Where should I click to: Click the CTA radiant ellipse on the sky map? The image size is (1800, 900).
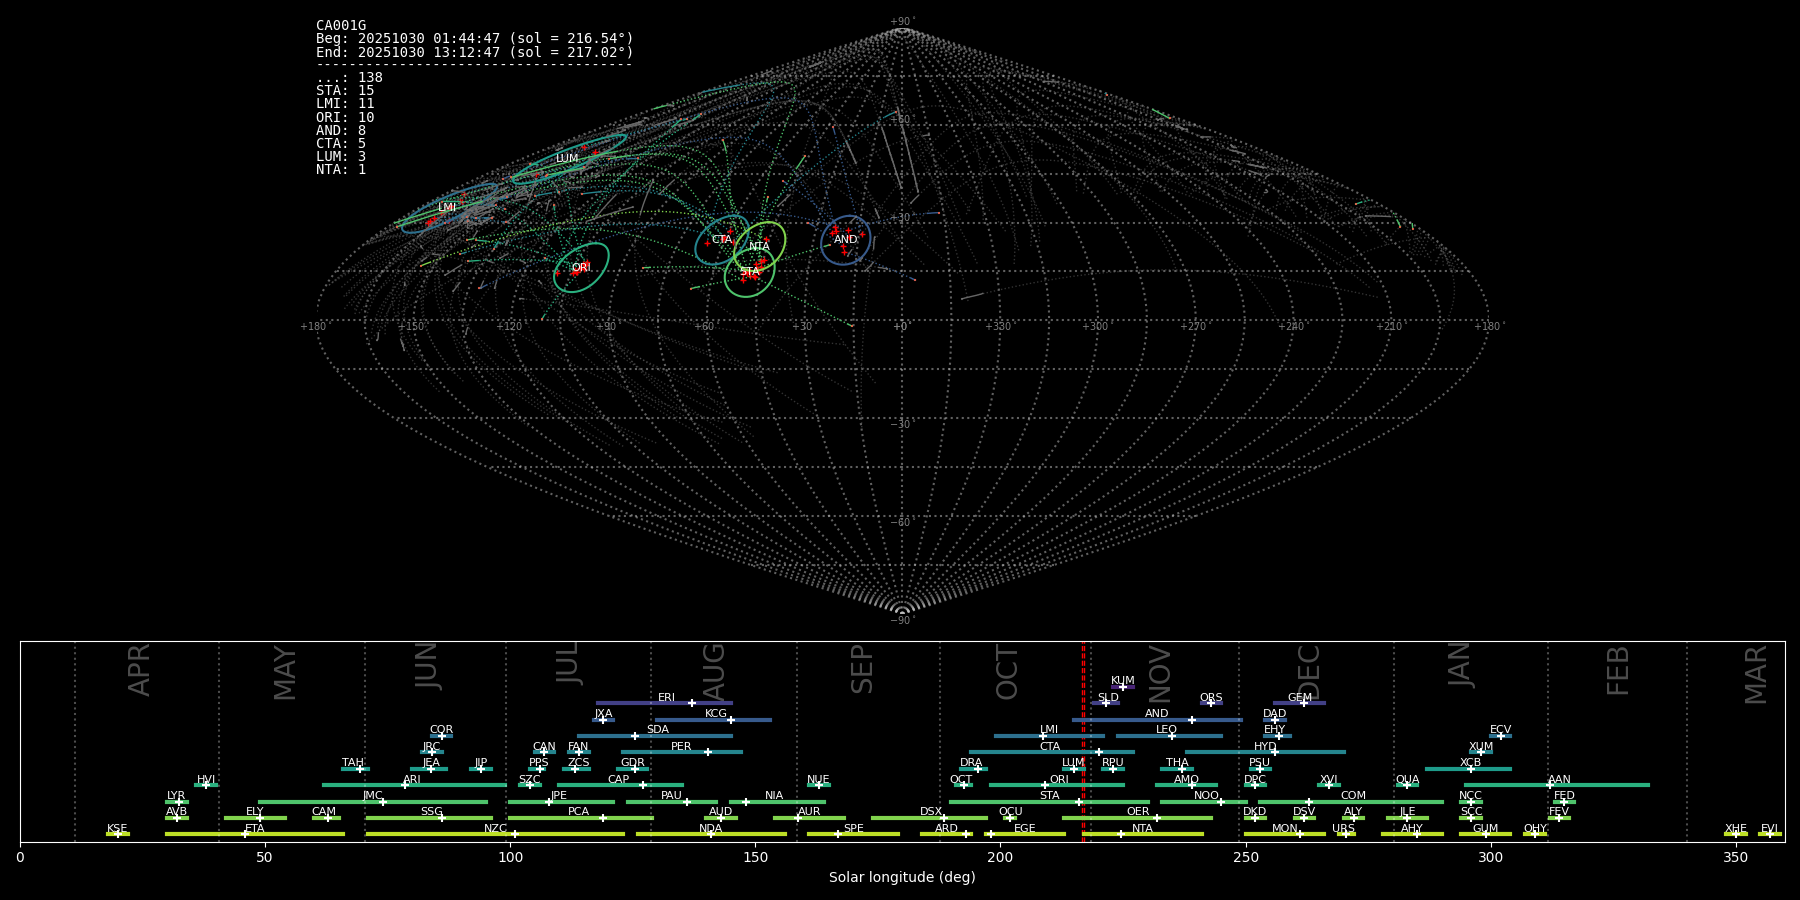722,240
